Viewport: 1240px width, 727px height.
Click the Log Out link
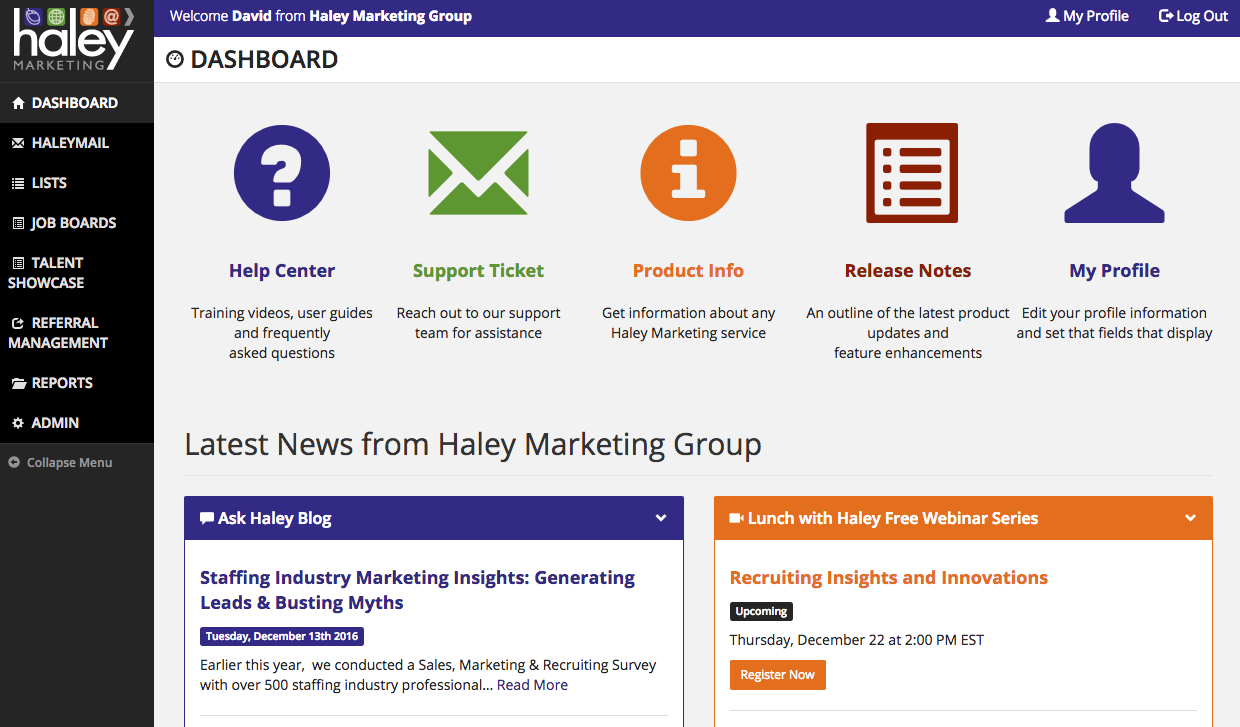coord(1193,16)
